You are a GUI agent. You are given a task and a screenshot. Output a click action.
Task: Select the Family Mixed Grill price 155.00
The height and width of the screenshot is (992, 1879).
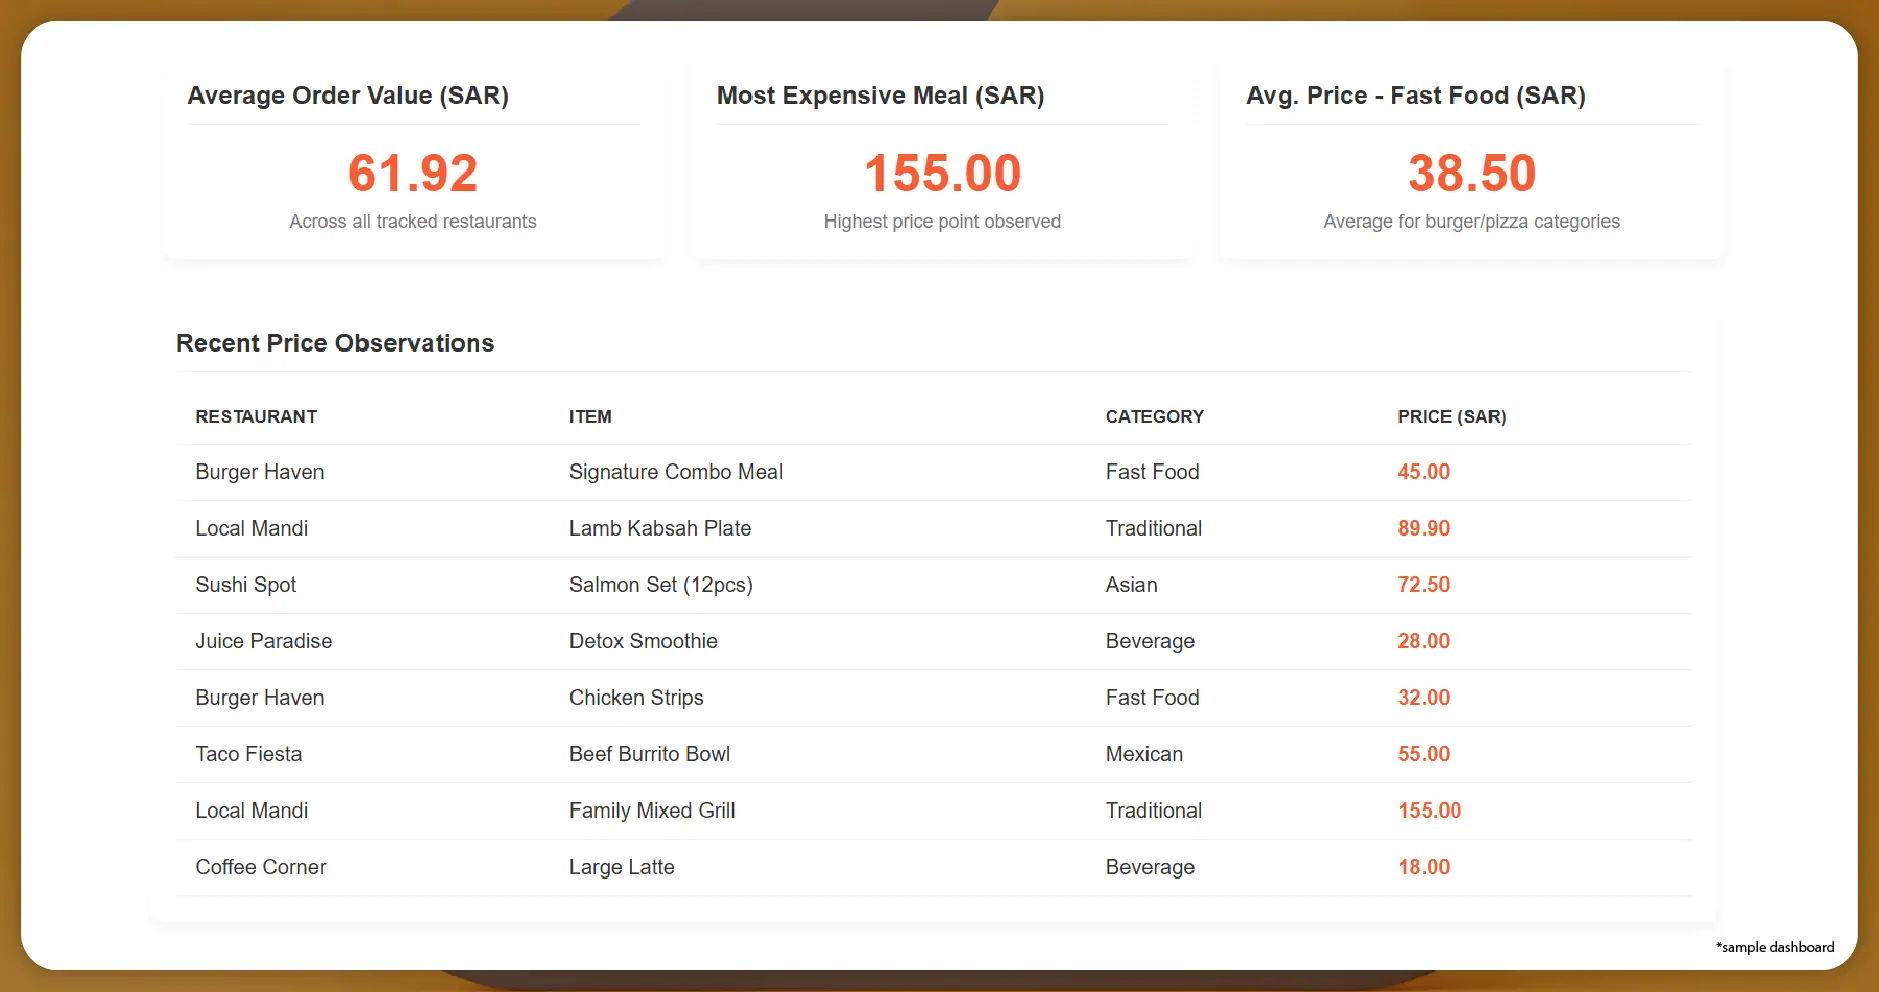coord(1429,810)
